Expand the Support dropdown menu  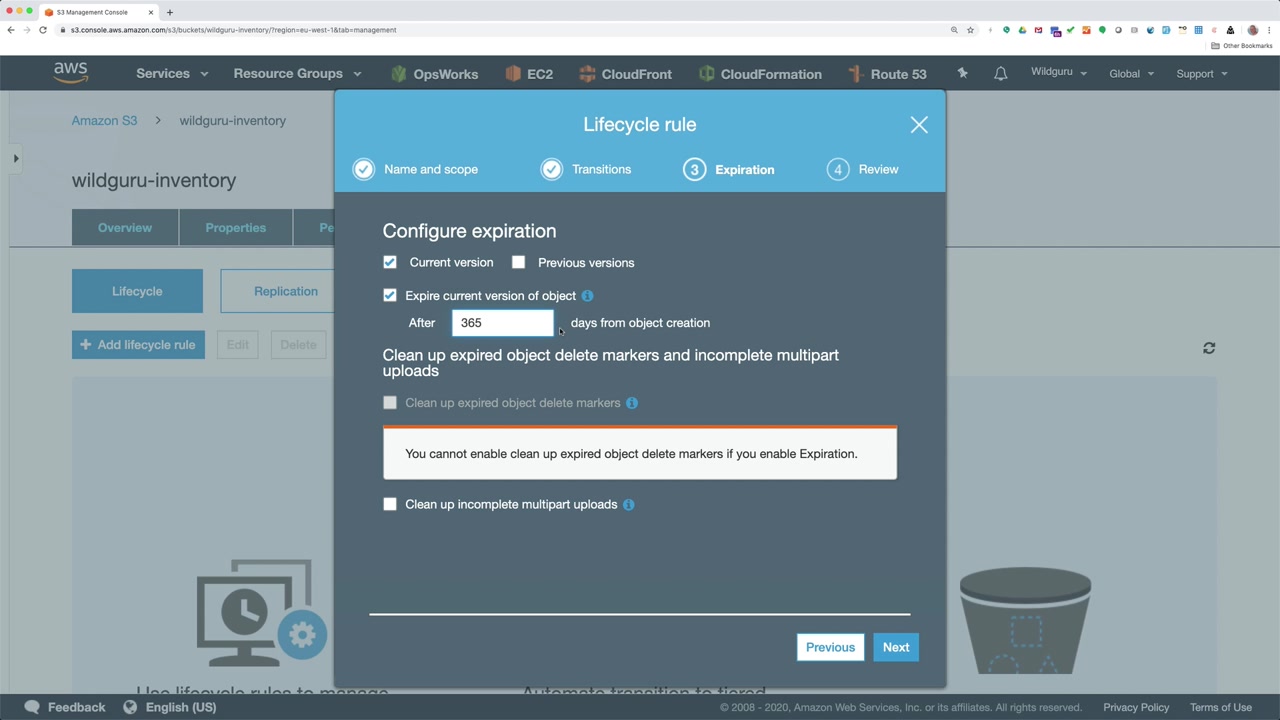(1202, 74)
